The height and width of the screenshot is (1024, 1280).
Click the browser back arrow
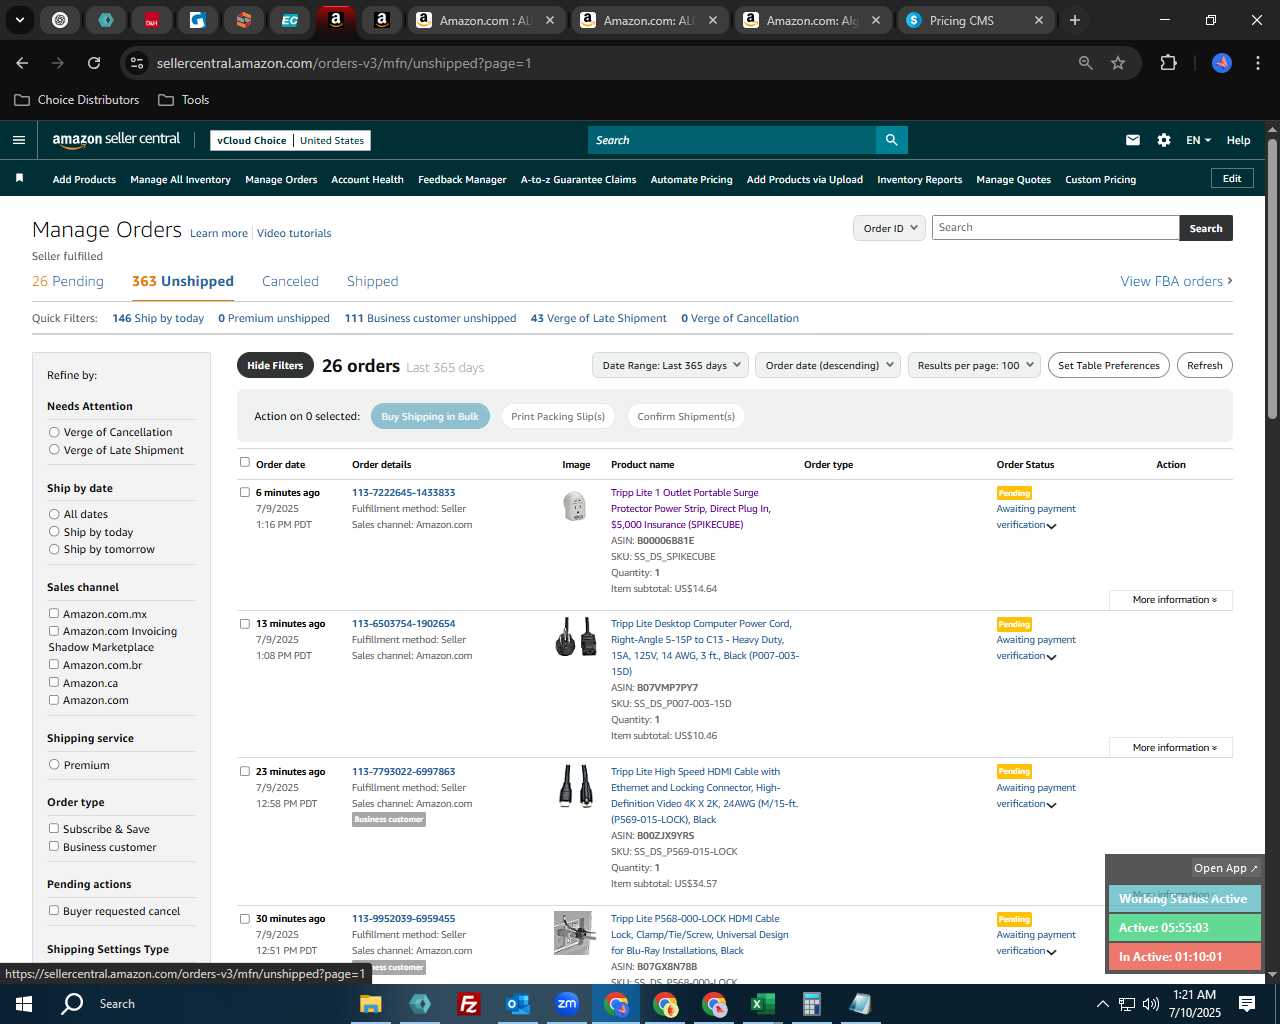point(22,63)
